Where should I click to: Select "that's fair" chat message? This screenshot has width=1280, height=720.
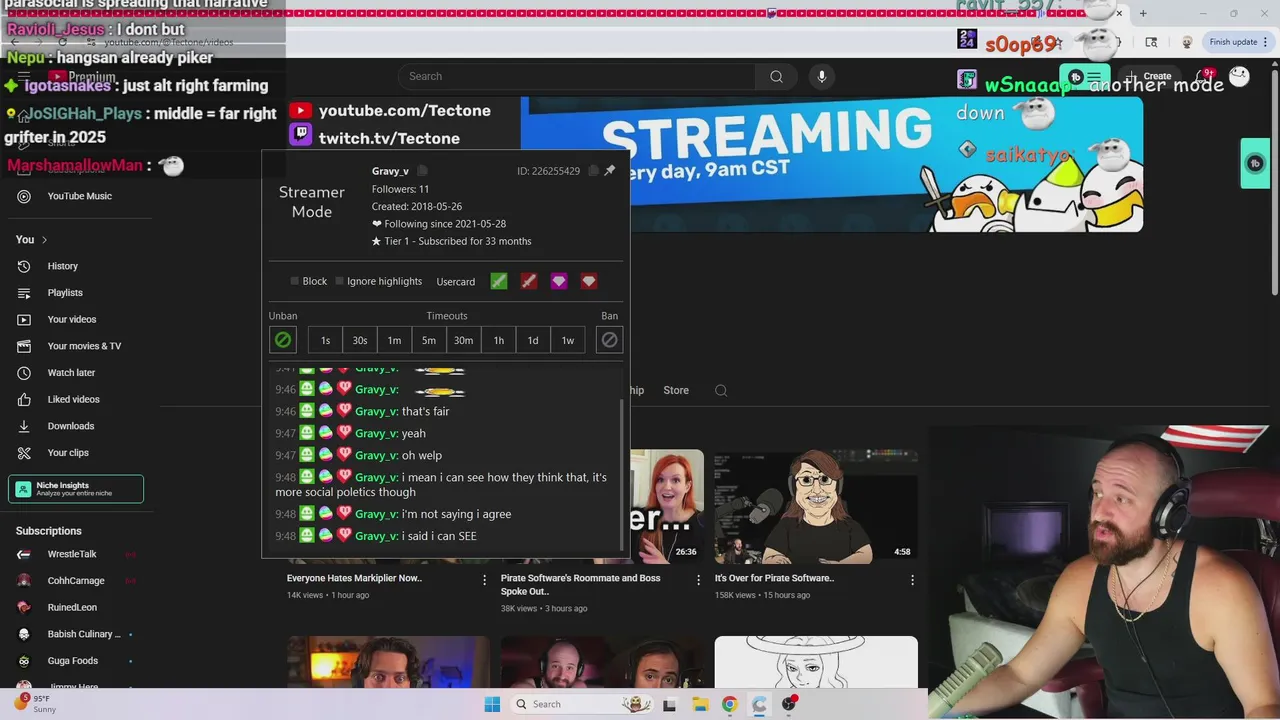425,411
